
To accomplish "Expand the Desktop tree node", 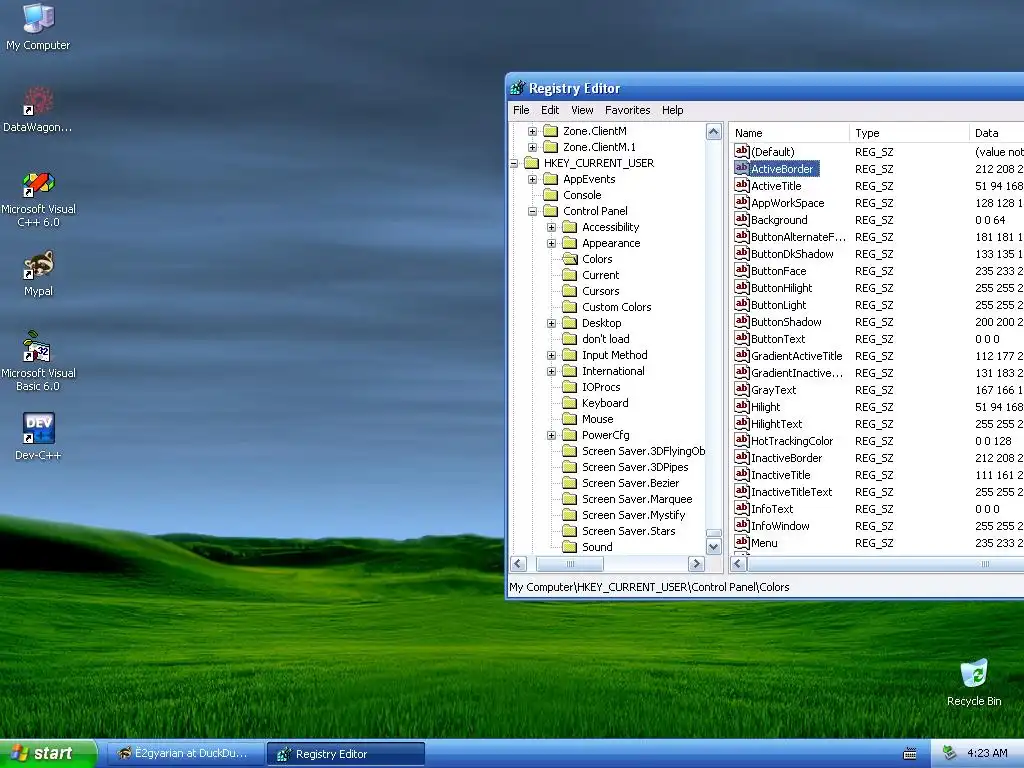I will tap(551, 323).
